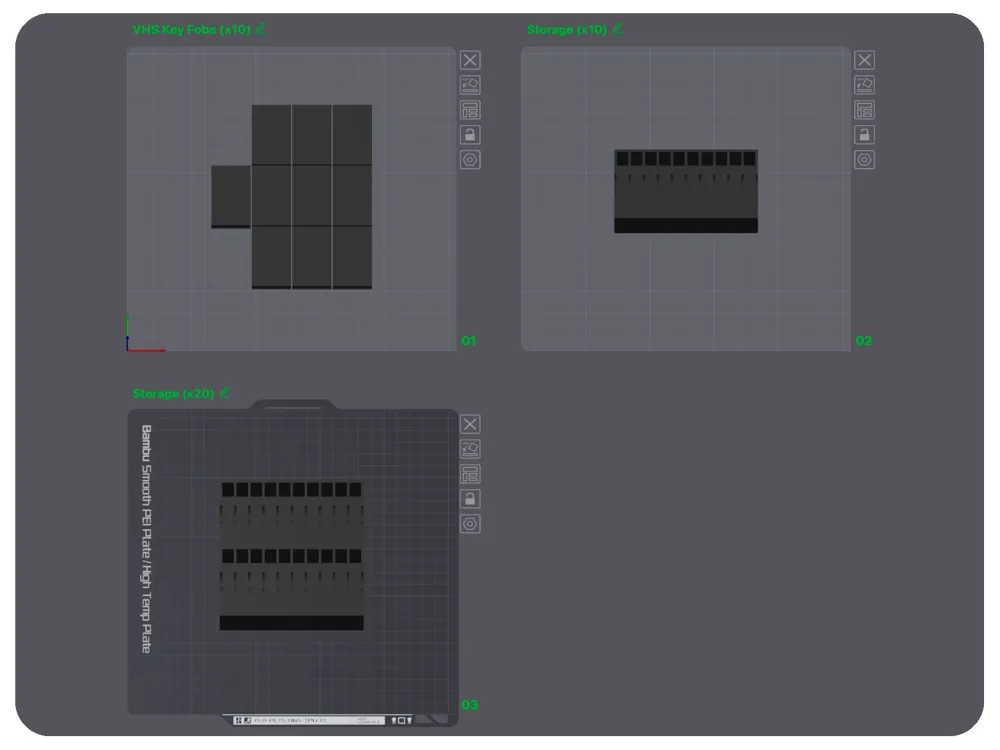Open settings for Storage (x10) plate

(864, 159)
